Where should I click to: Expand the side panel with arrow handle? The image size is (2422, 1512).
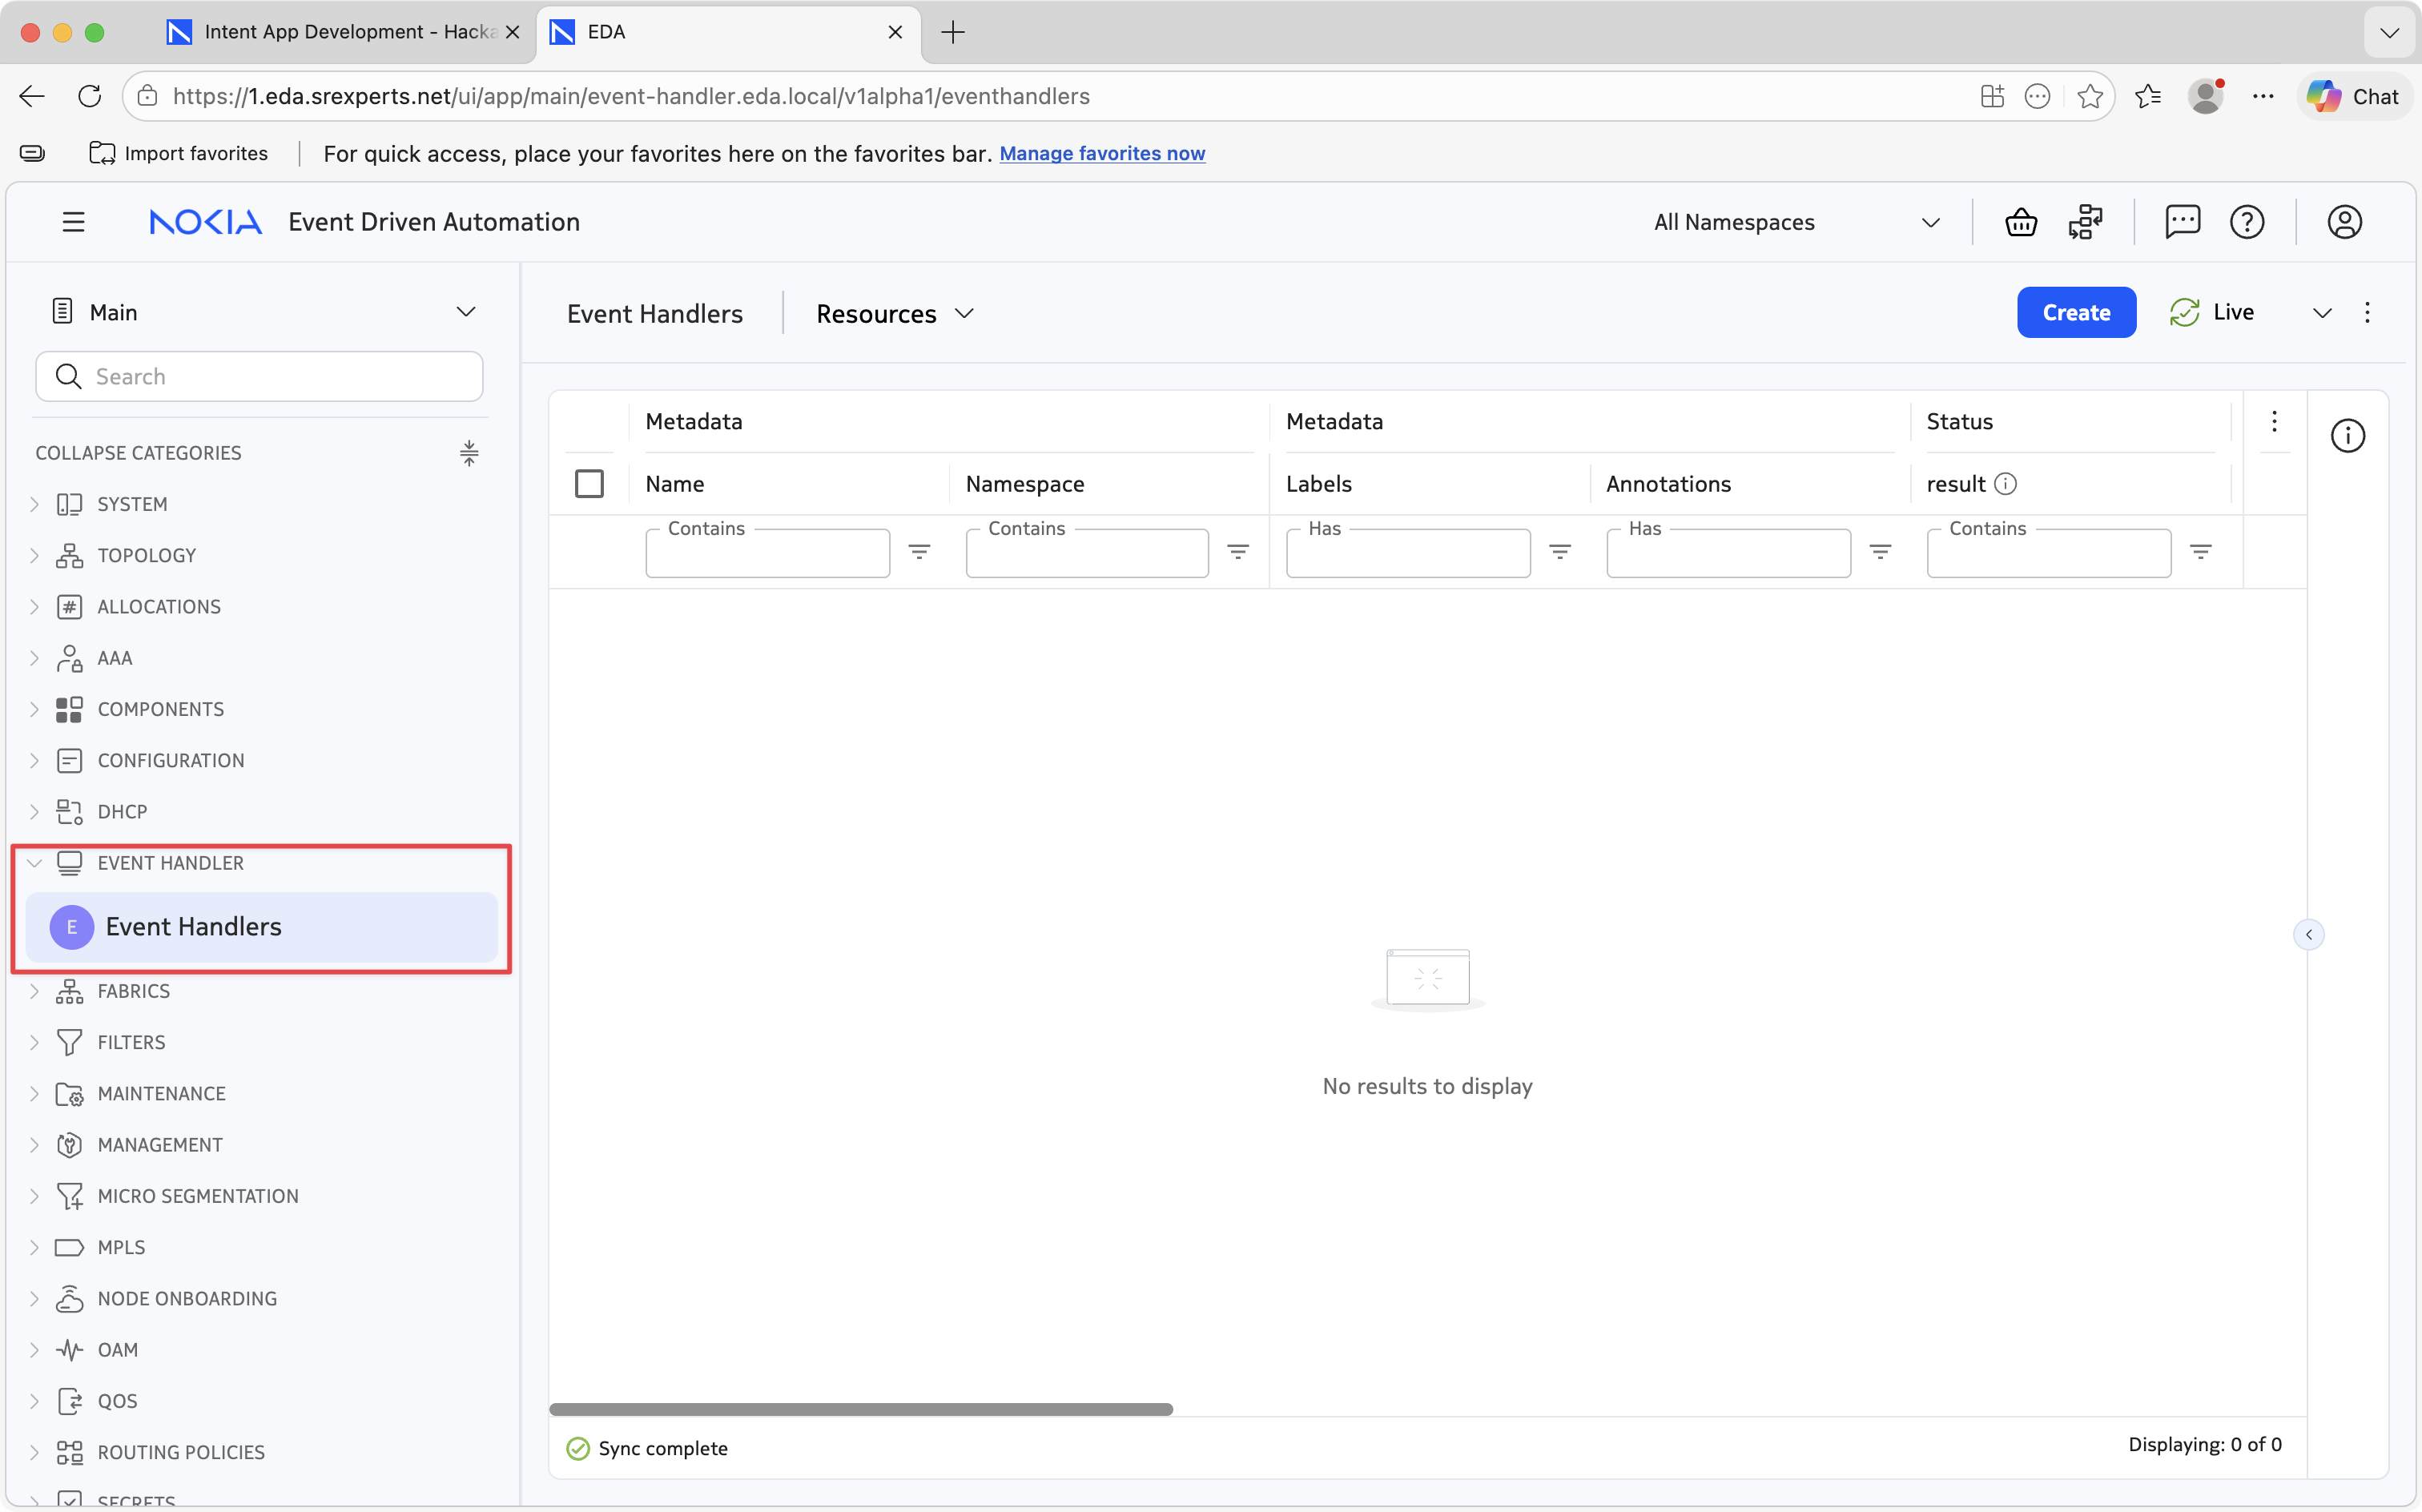pyautogui.click(x=2308, y=934)
